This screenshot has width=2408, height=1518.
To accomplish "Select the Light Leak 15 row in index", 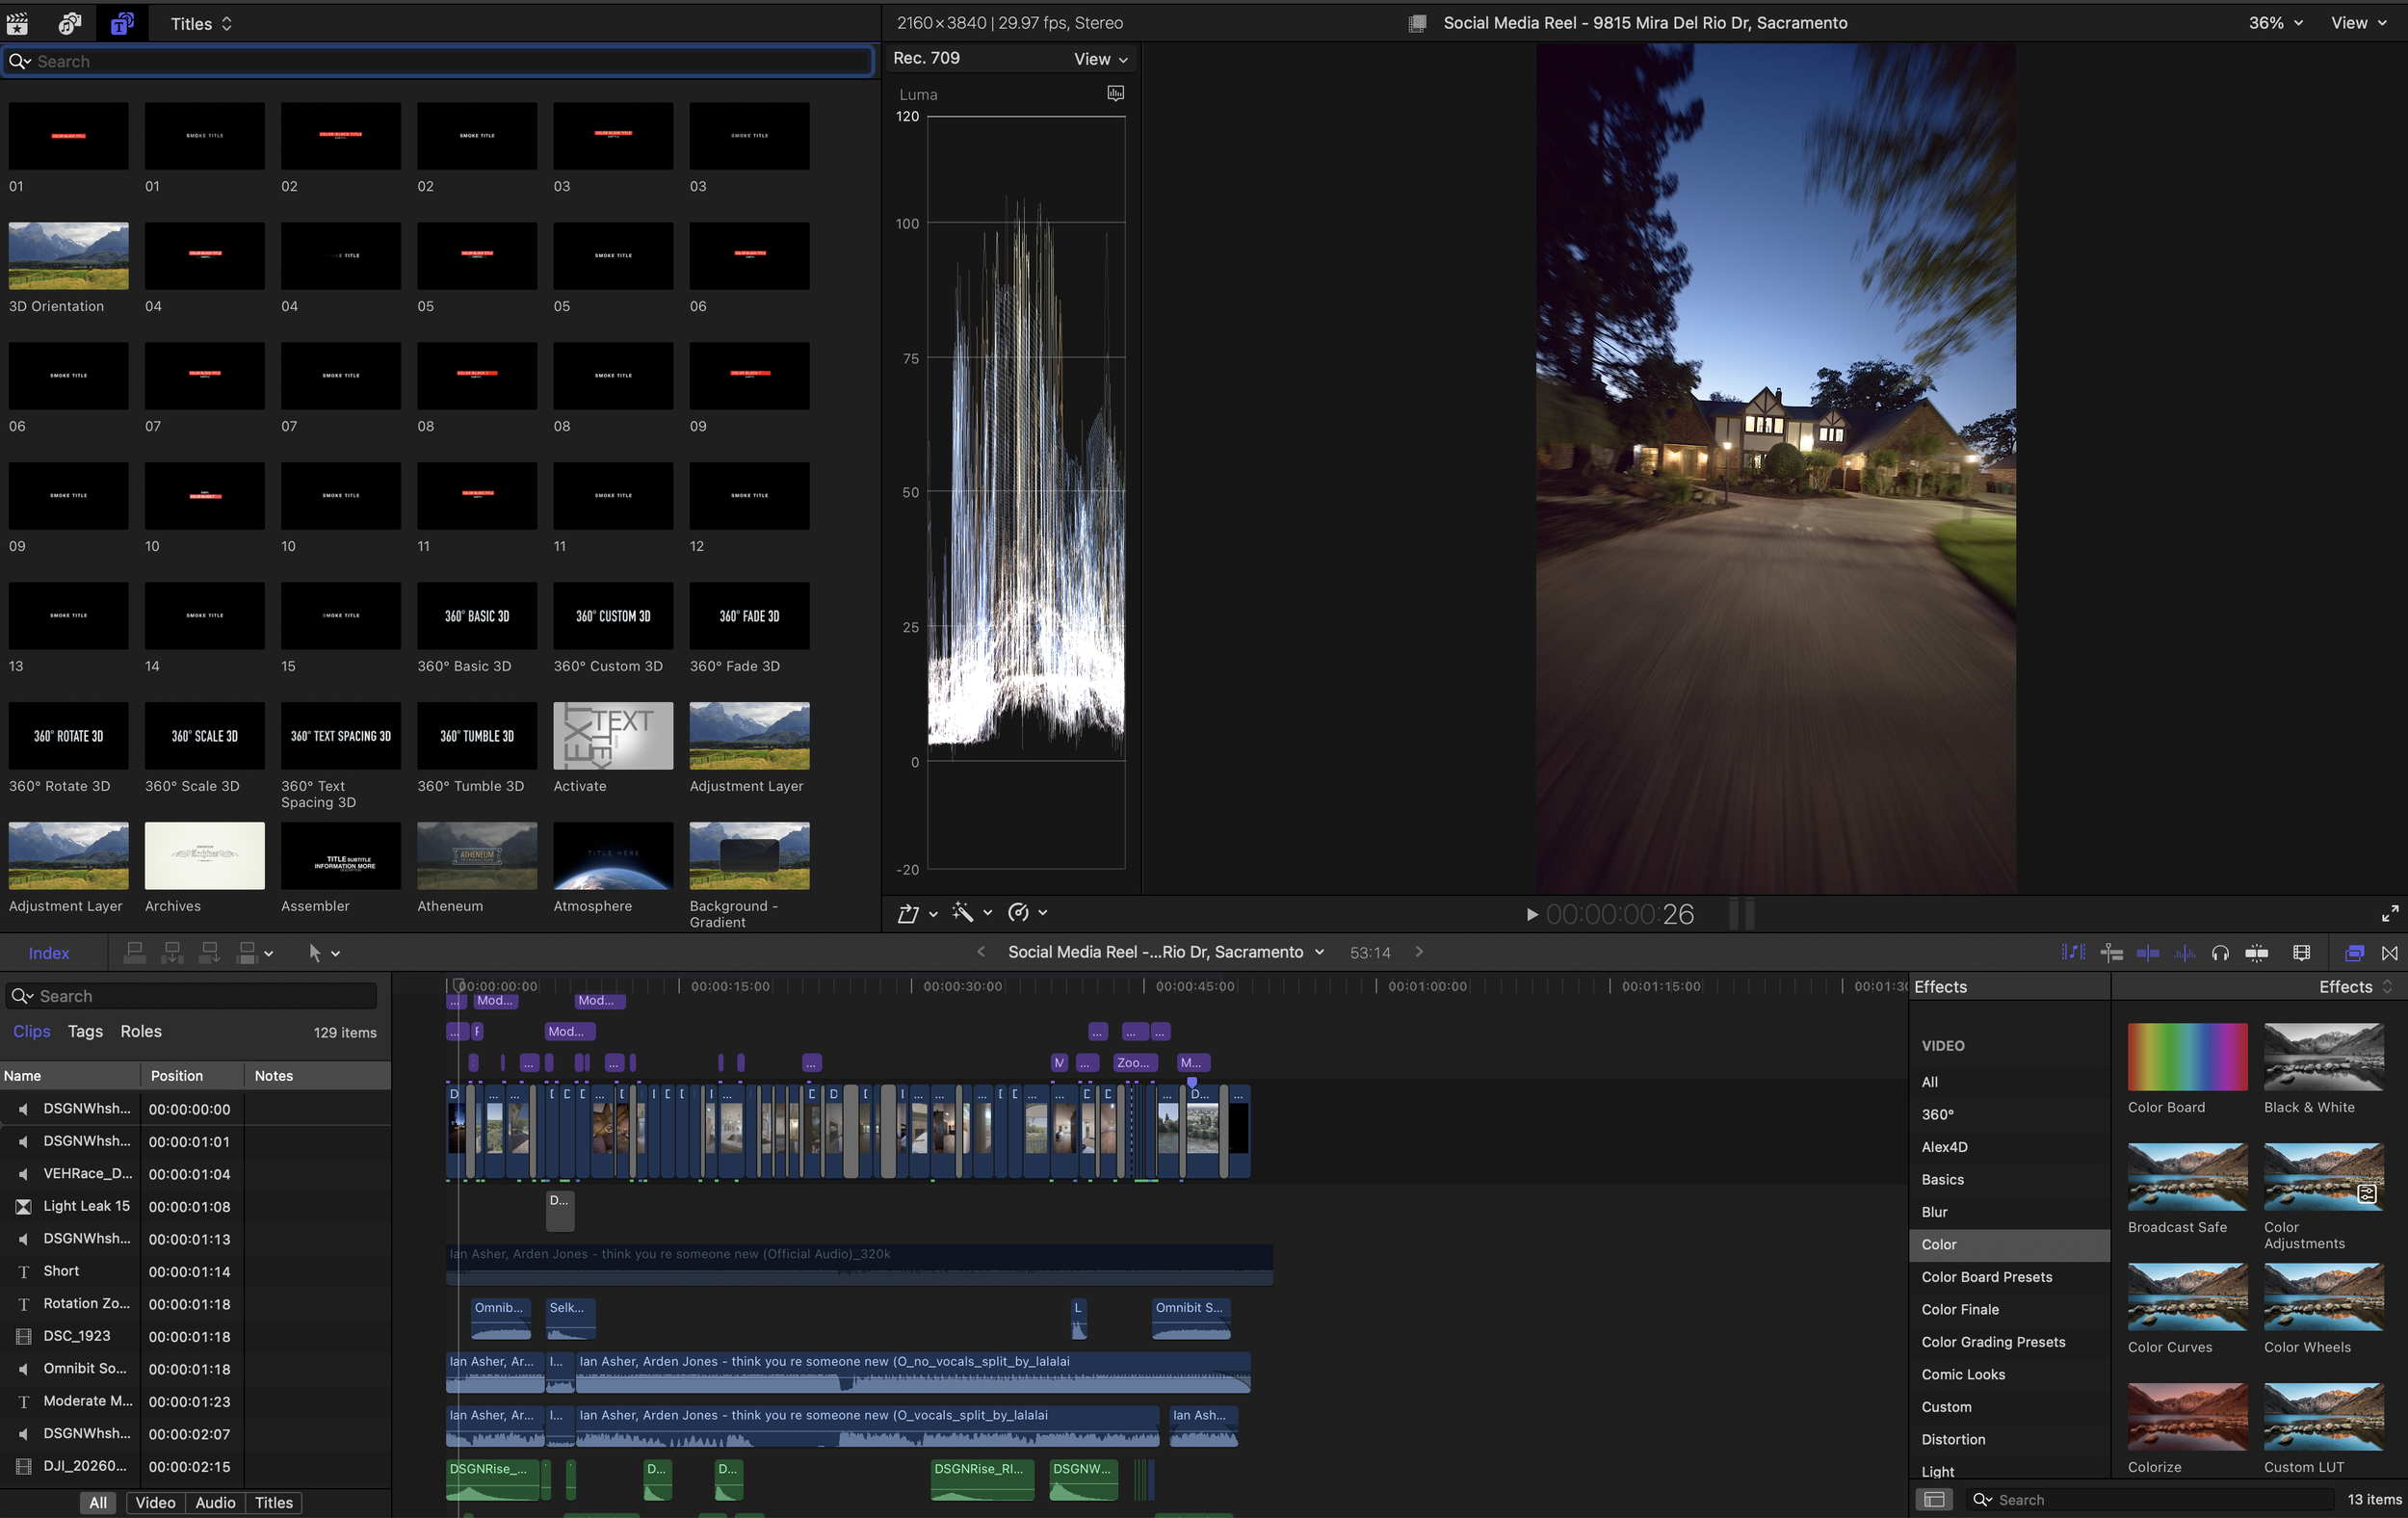I will pyautogui.click(x=195, y=1206).
